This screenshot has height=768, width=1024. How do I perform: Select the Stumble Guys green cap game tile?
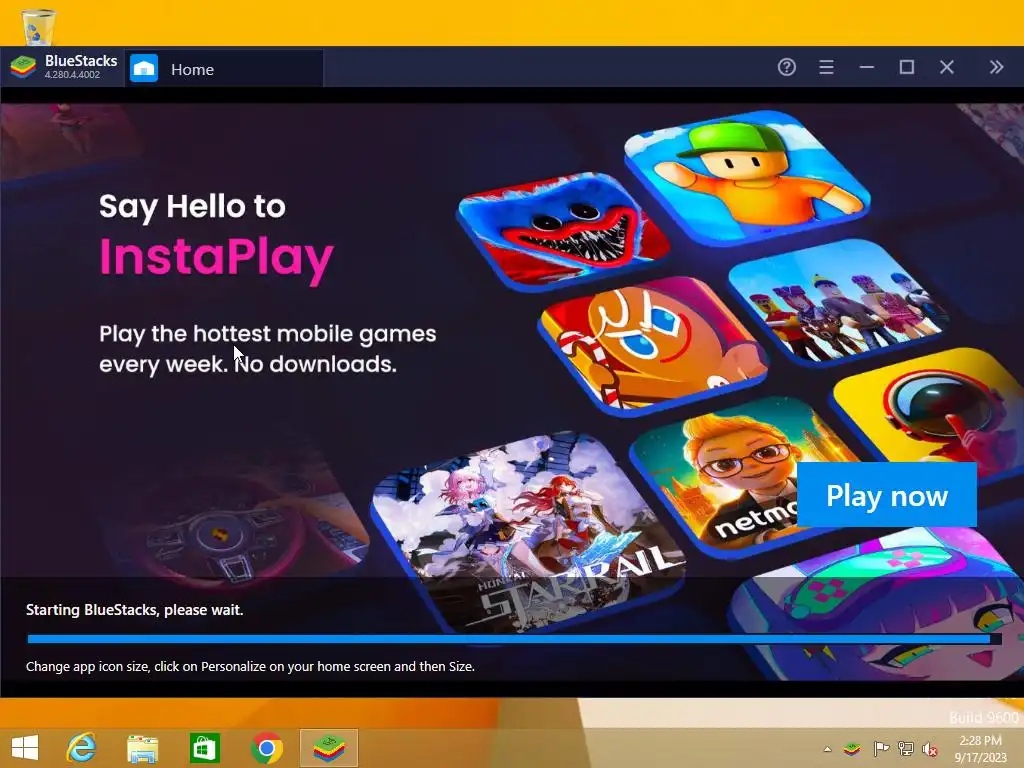pyautogui.click(x=748, y=176)
